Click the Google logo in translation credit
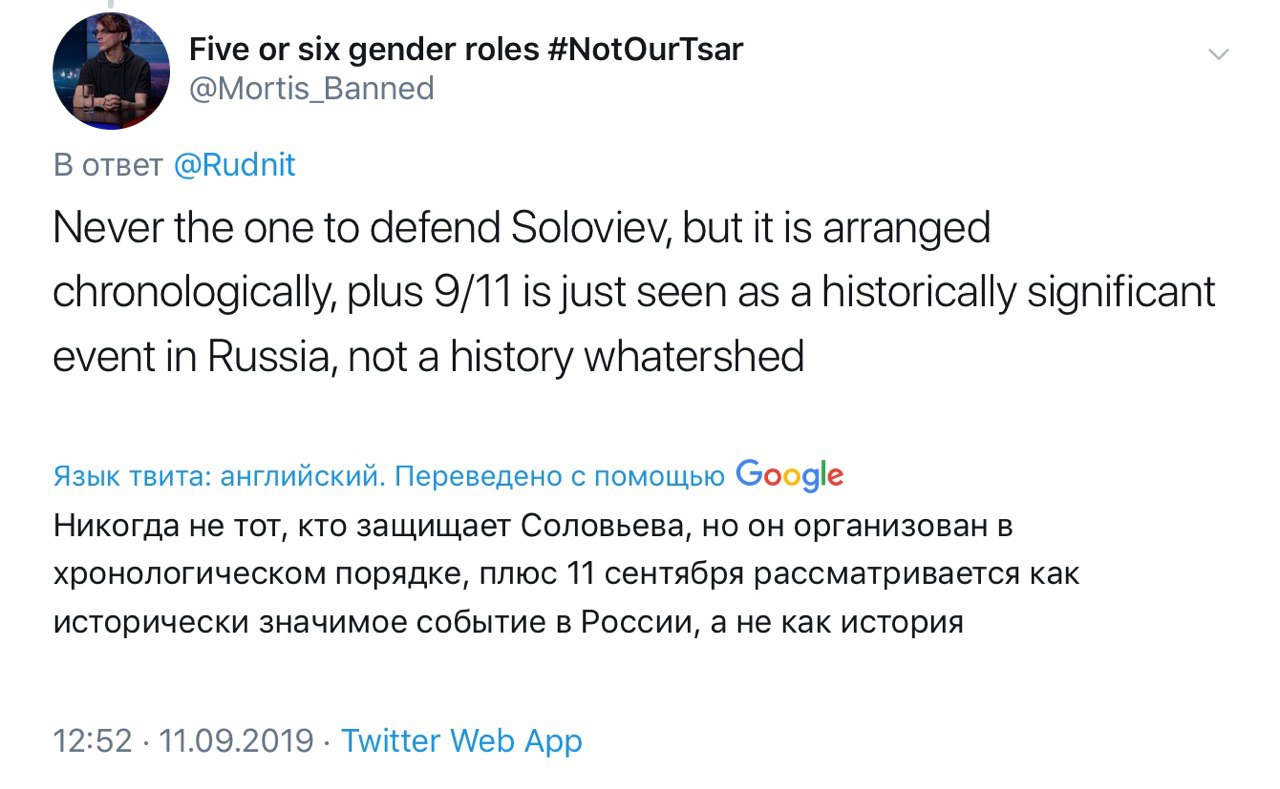 [x=789, y=476]
